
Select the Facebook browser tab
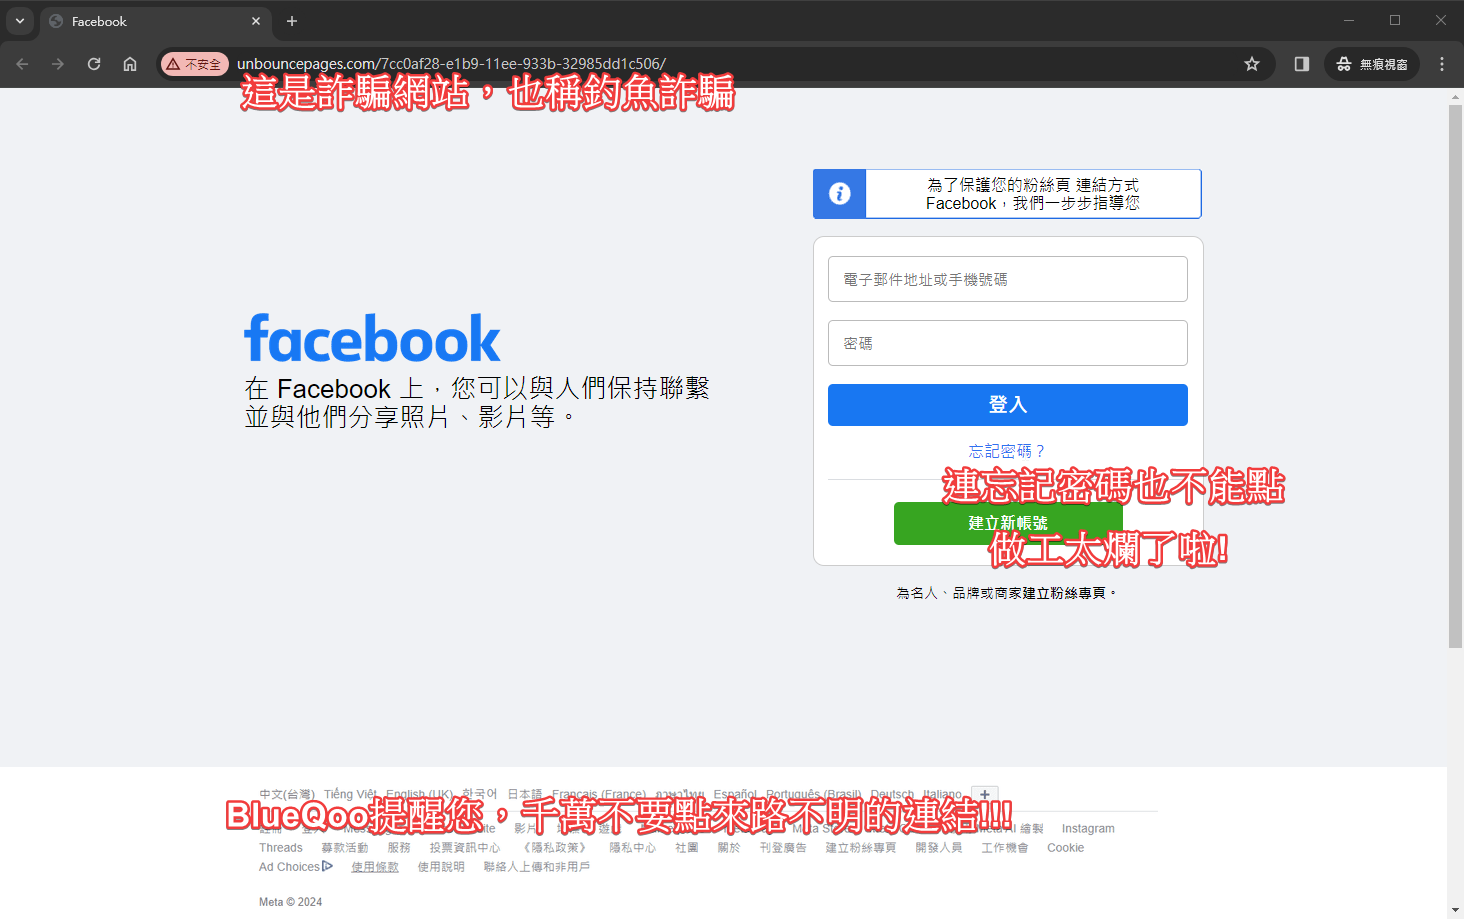(140, 21)
